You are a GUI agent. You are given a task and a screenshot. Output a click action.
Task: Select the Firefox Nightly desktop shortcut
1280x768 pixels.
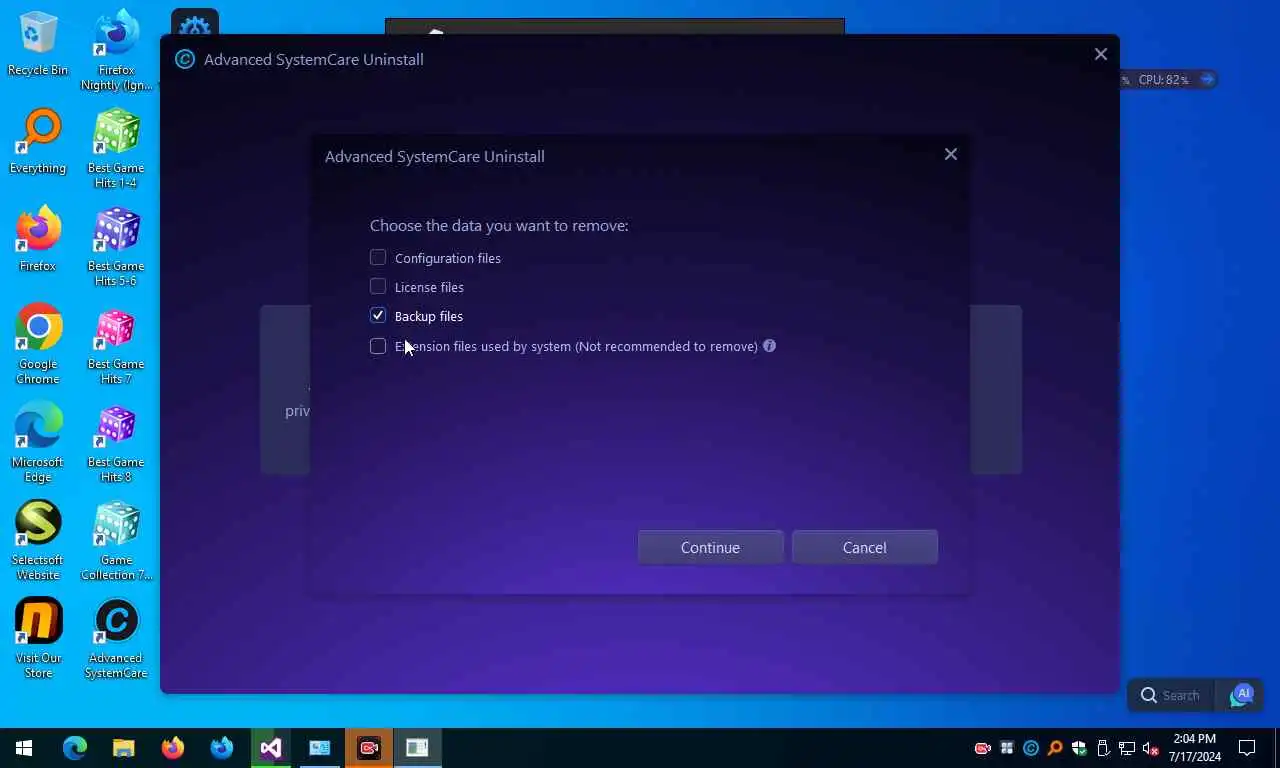[116, 50]
